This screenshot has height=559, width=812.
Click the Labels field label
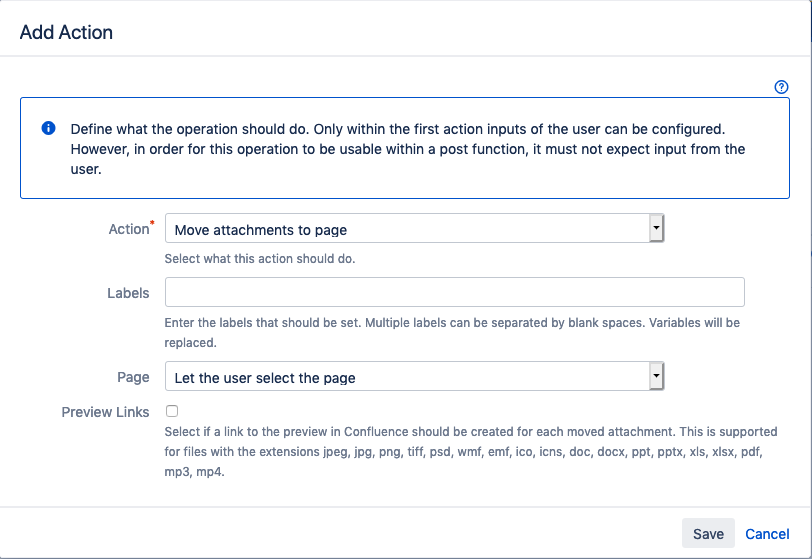tap(128, 293)
